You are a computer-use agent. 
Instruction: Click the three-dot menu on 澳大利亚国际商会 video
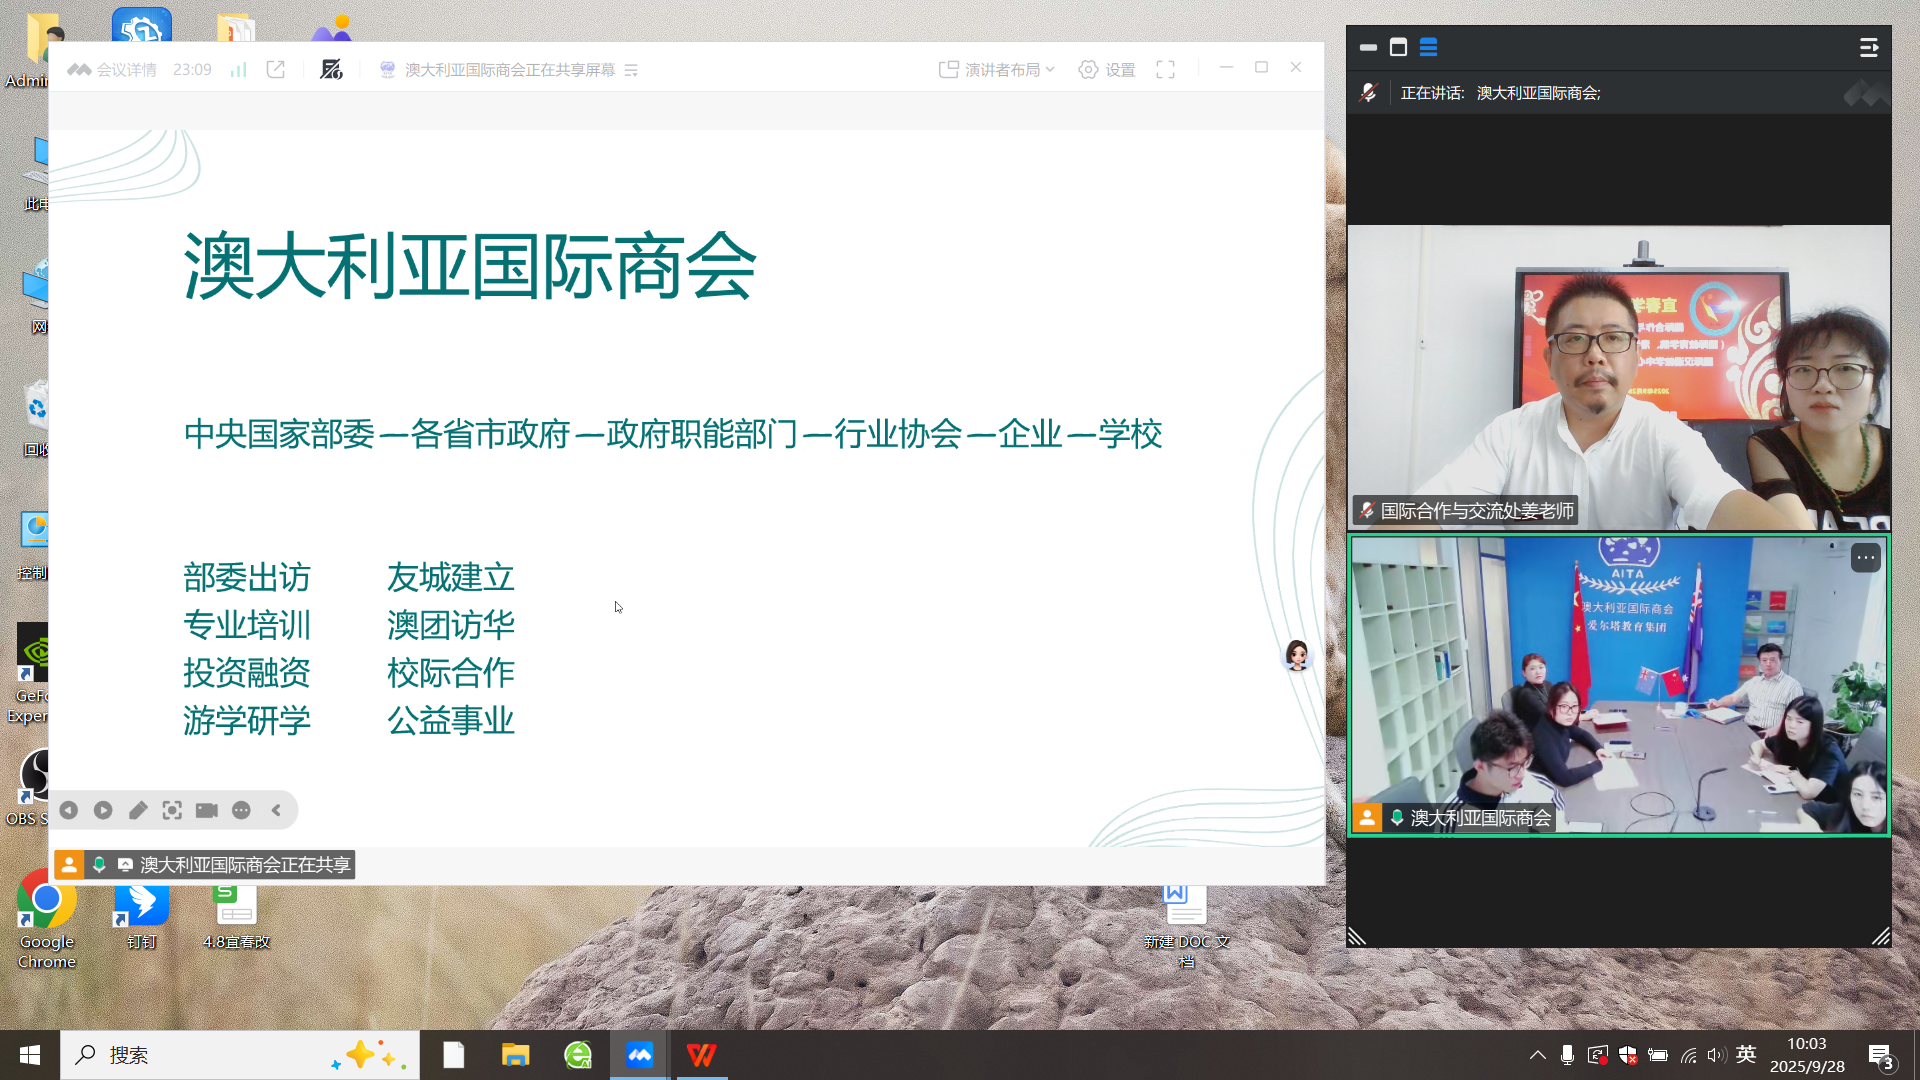click(x=1865, y=558)
